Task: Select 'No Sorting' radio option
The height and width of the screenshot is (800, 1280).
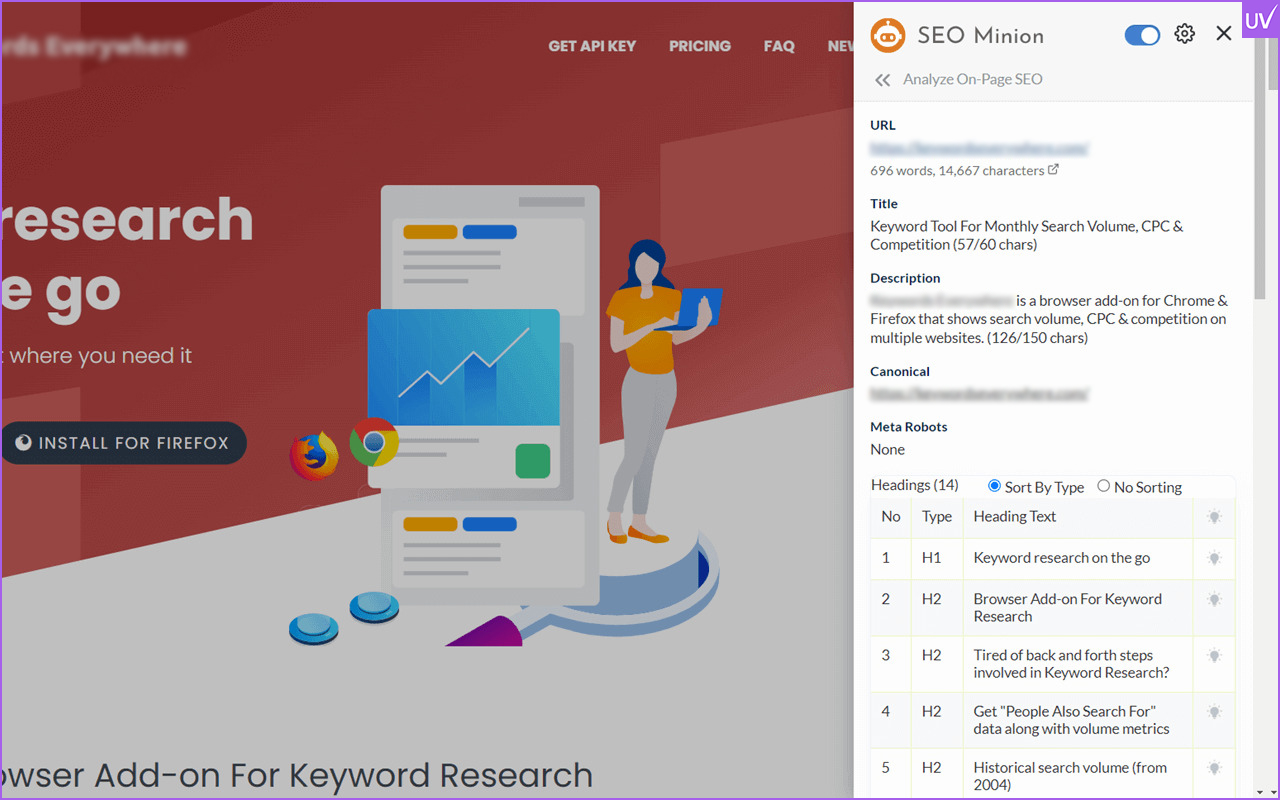Action: point(1104,486)
